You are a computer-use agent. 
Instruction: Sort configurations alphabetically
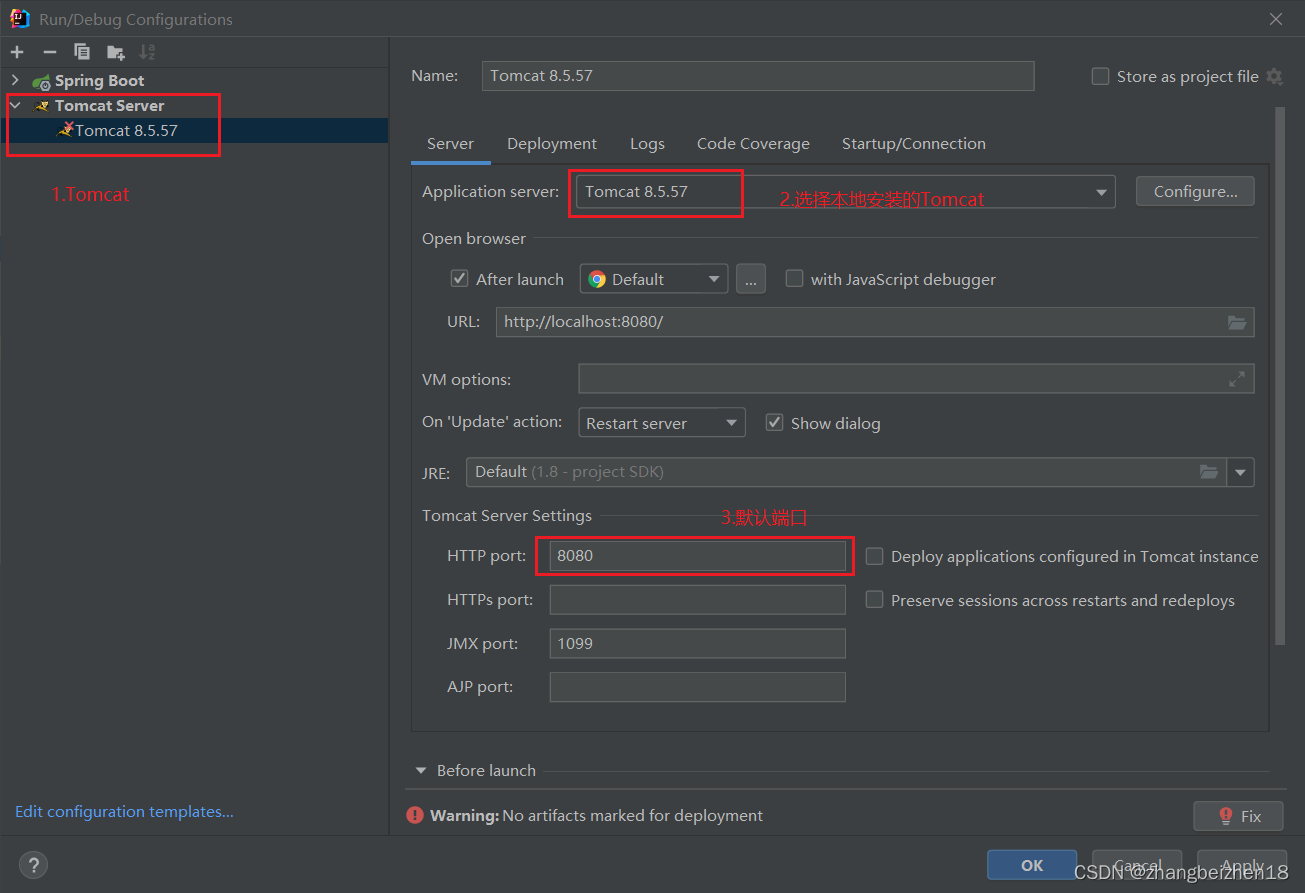(147, 51)
